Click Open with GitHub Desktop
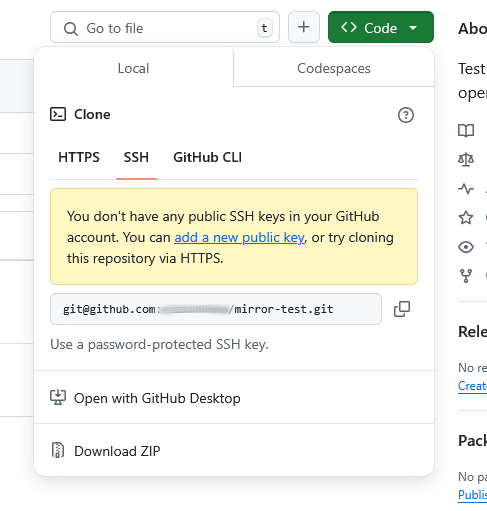The image size is (487, 511). (234, 398)
